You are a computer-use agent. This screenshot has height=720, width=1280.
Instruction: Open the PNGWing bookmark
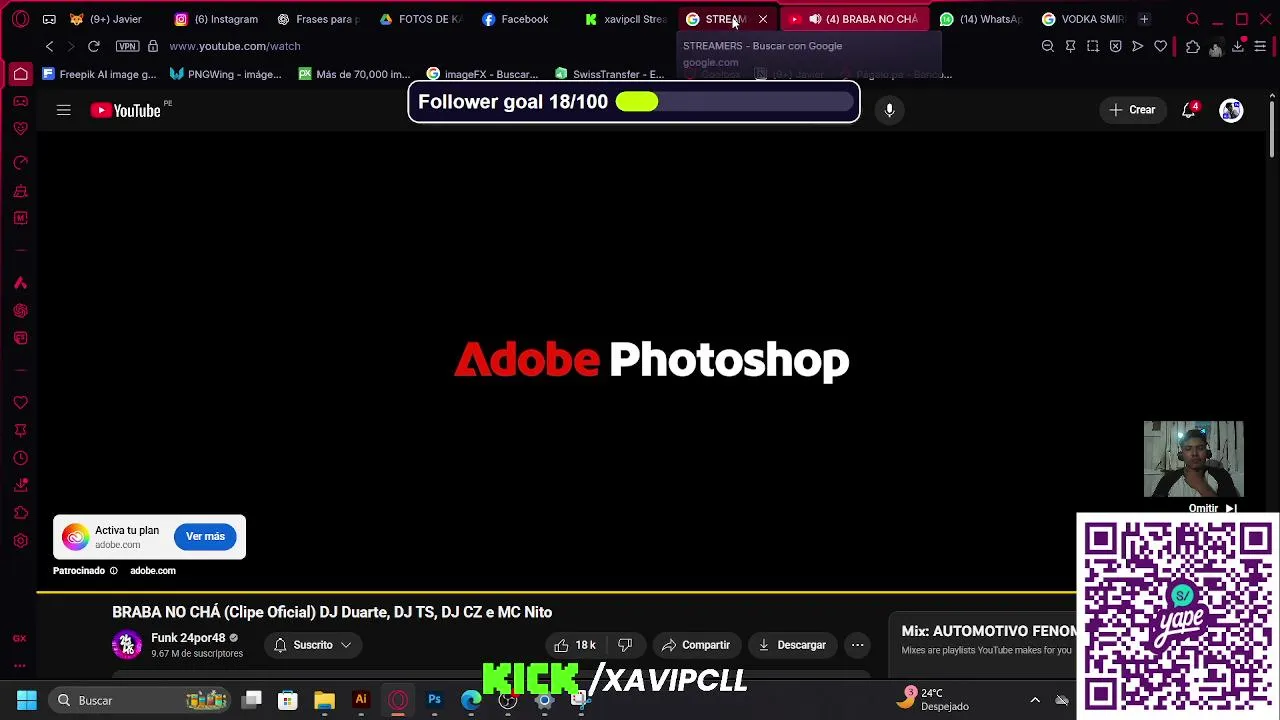[226, 74]
